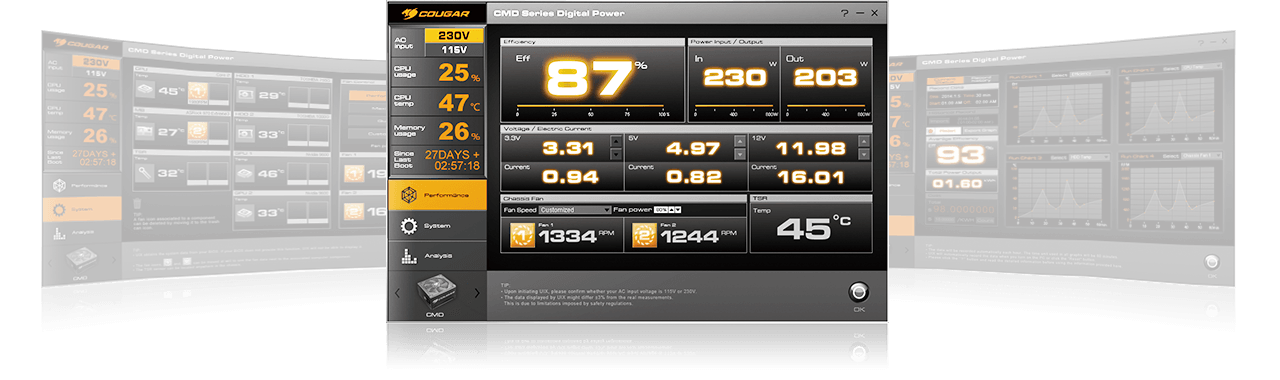Open the Performance tab in the sidebar
Image resolution: width=1280 pixels, height=380 pixels.
pyautogui.click(x=437, y=195)
